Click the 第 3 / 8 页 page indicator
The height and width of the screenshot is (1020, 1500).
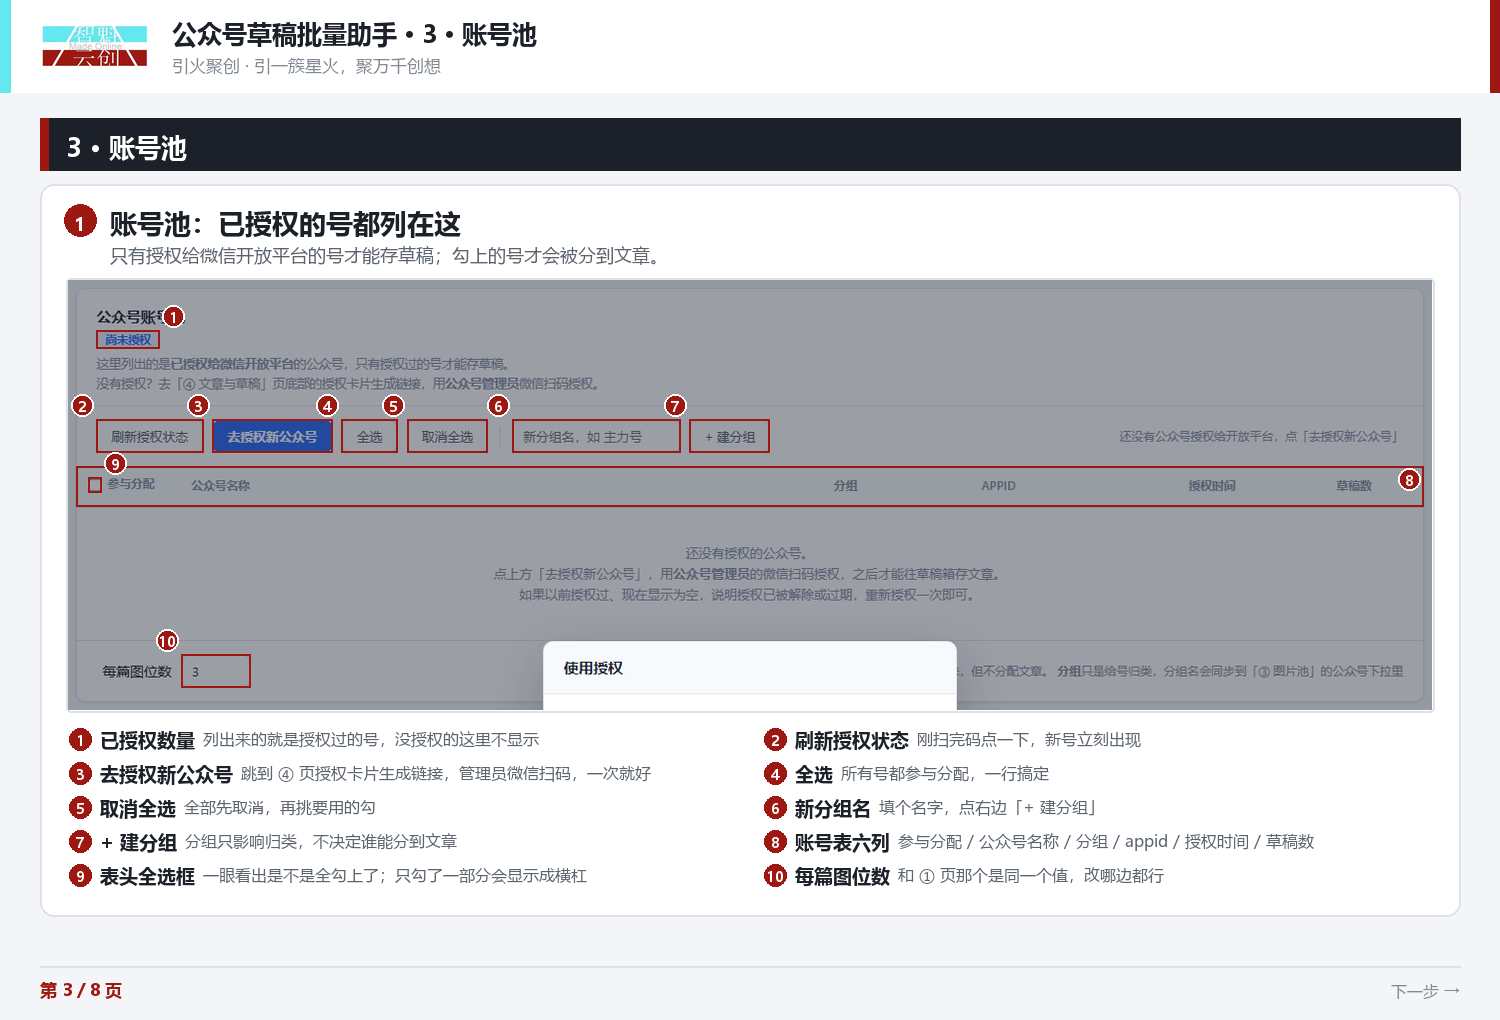click(81, 990)
